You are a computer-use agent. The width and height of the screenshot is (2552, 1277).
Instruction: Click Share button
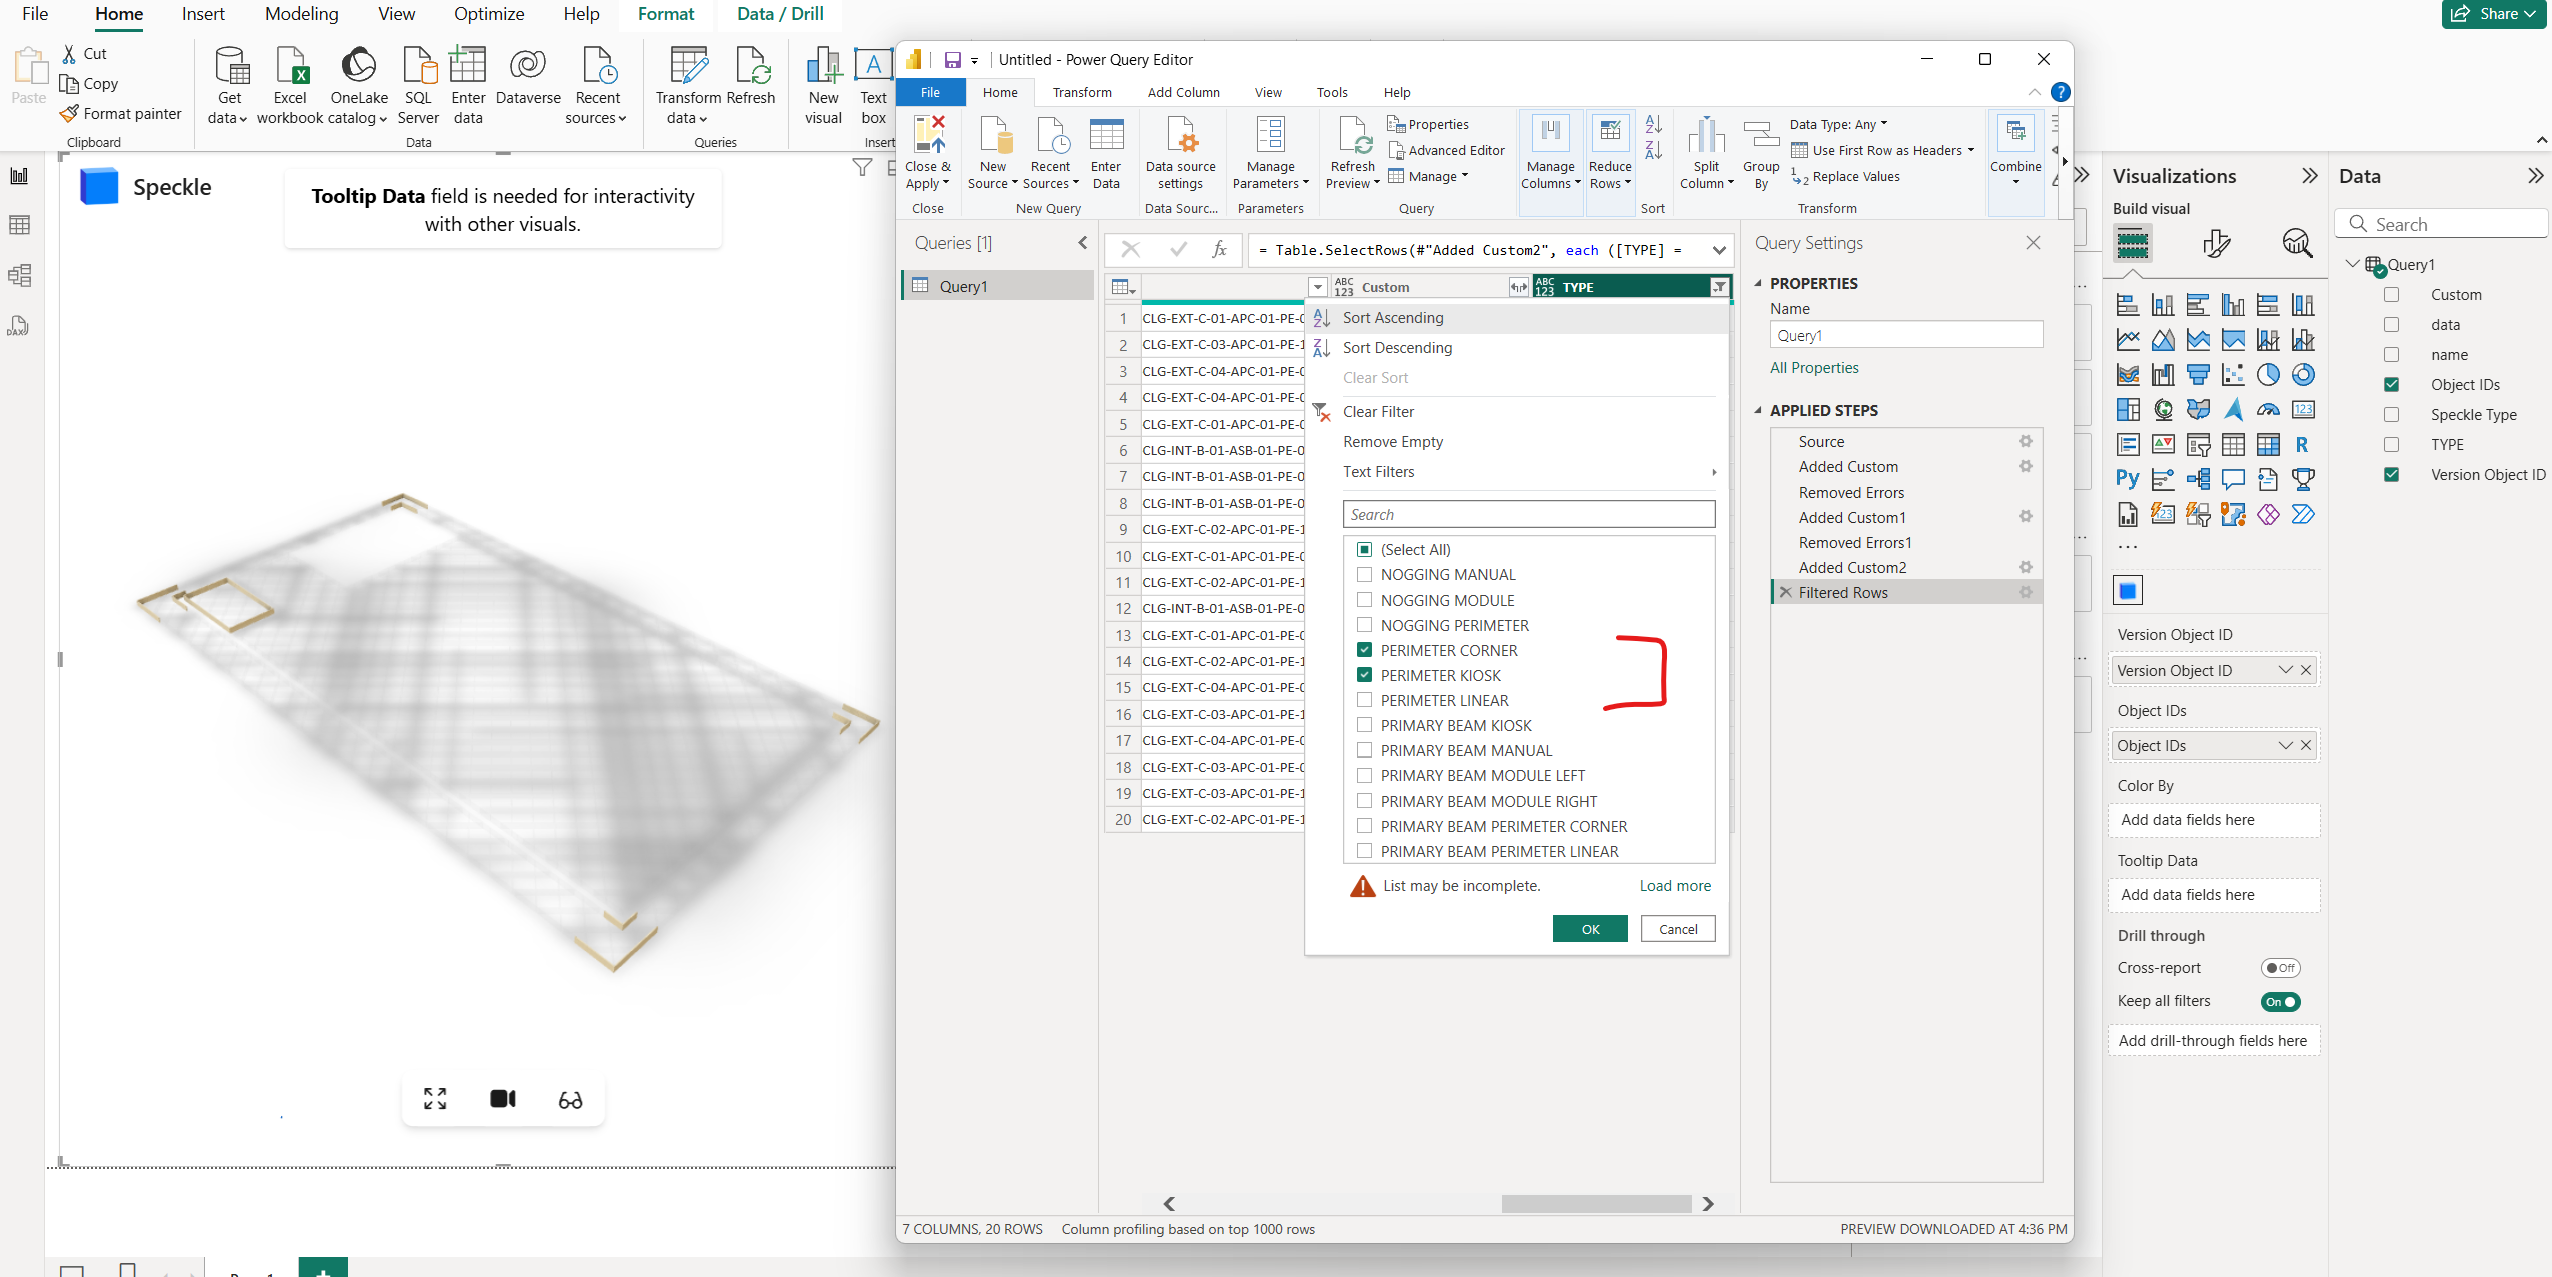coord(2493,14)
